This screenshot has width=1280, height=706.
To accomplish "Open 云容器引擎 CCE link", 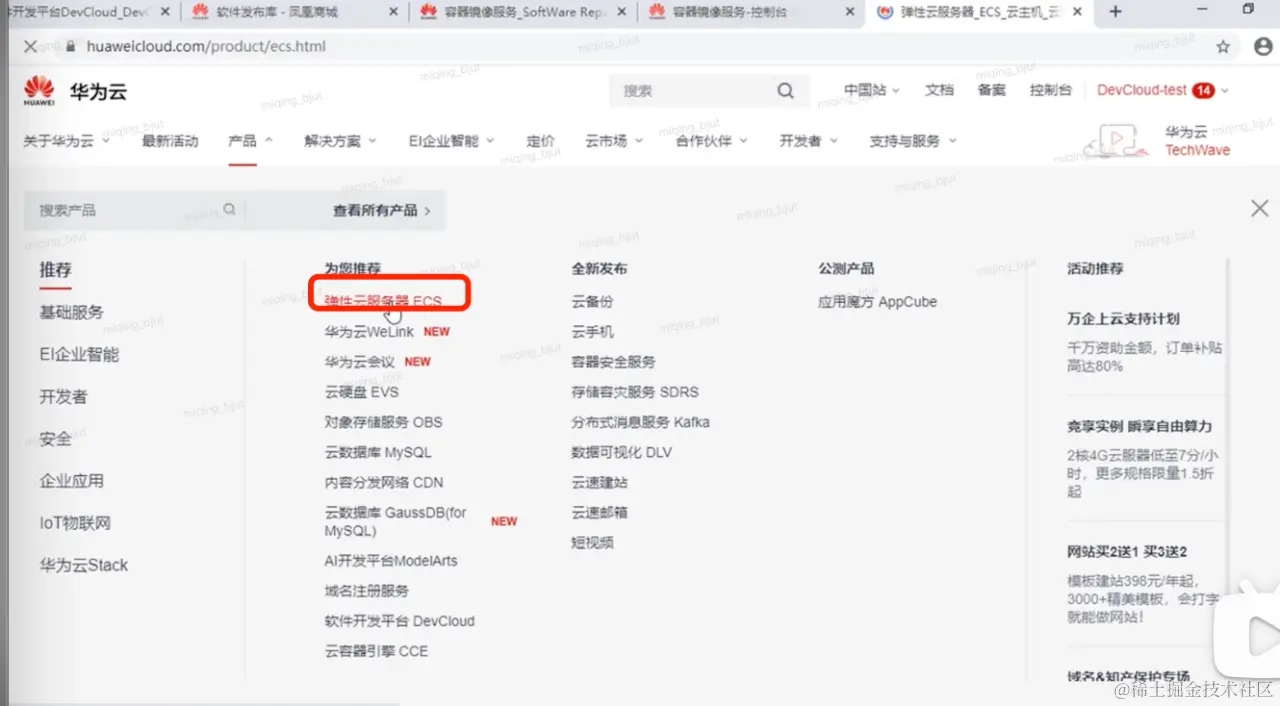I will click(x=376, y=651).
